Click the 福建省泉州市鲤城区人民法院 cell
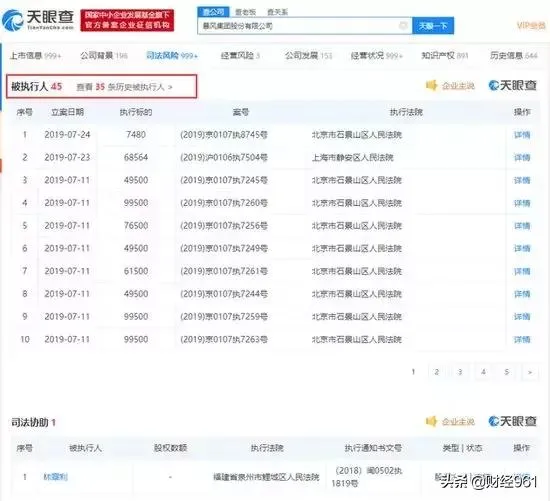Image resolution: width=550 pixels, height=501 pixels. point(266,477)
